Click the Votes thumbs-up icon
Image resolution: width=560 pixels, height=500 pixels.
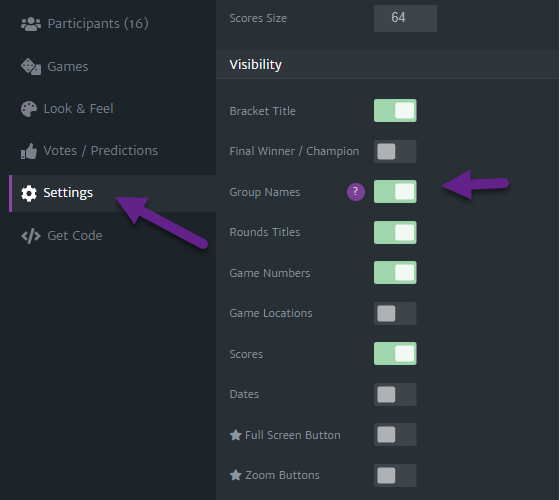click(29, 151)
